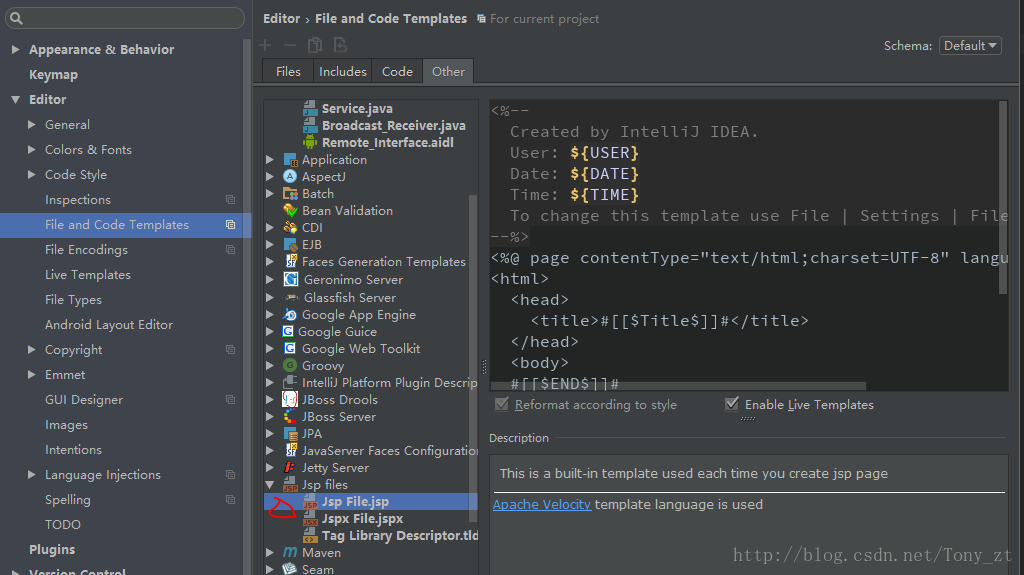Click project-level icon beside Copyright

click(x=231, y=350)
